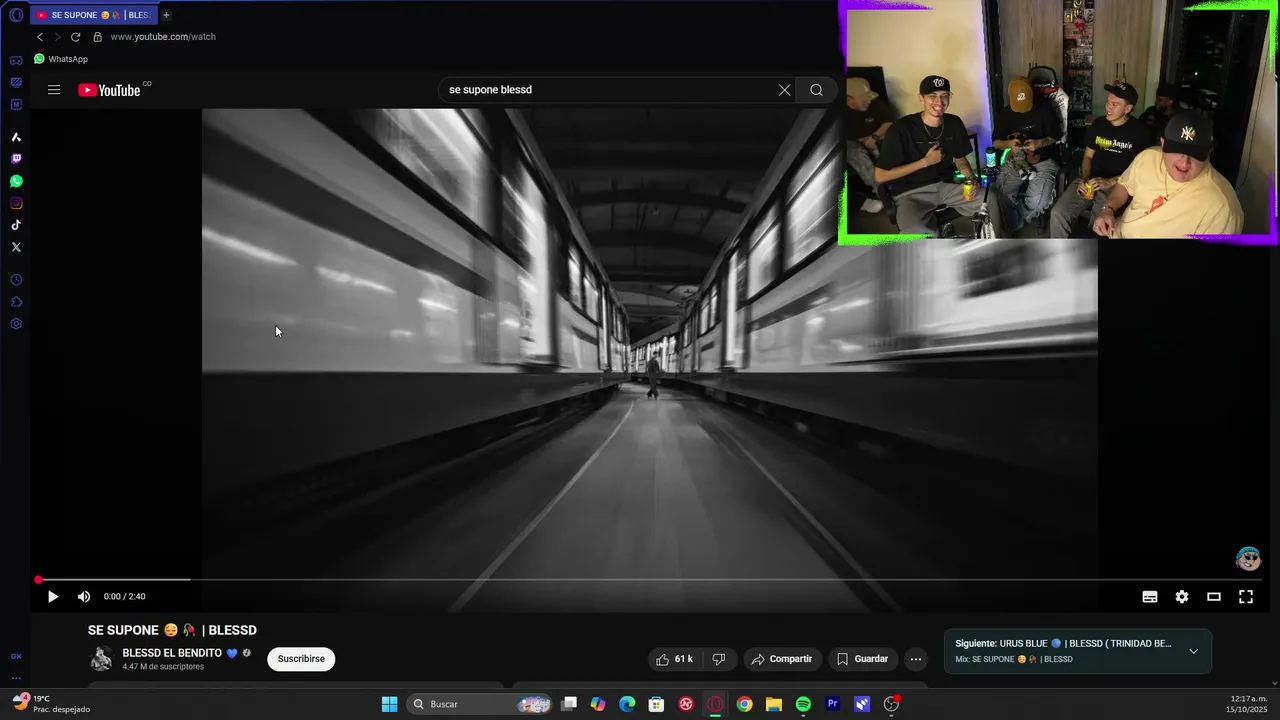
Task: Mute the video volume
Action: click(84, 597)
